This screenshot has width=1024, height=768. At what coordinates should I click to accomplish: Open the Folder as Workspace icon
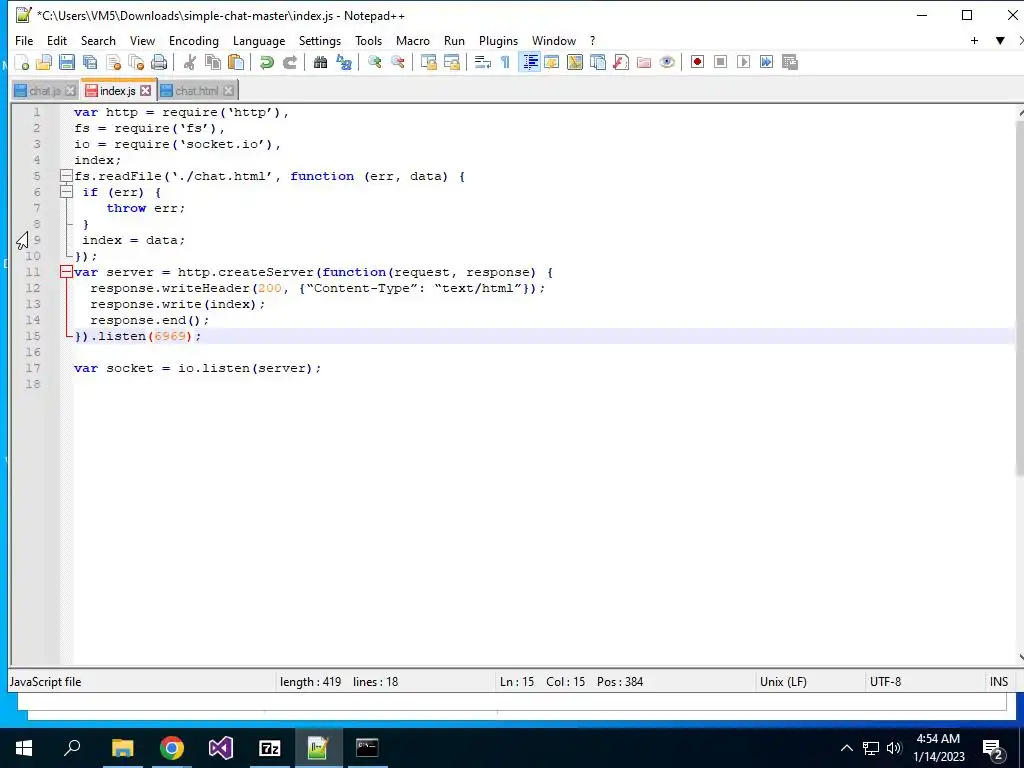tap(644, 62)
